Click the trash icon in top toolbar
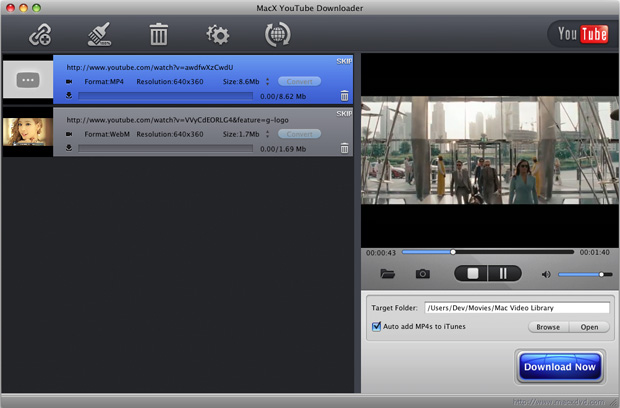Image resolution: width=620 pixels, height=408 pixels. (x=158, y=35)
